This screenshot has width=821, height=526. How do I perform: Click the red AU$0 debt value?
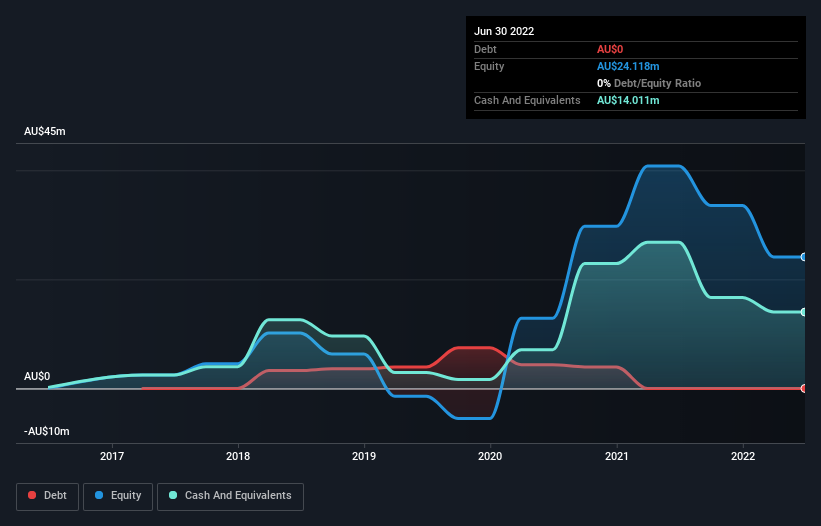(x=610, y=49)
